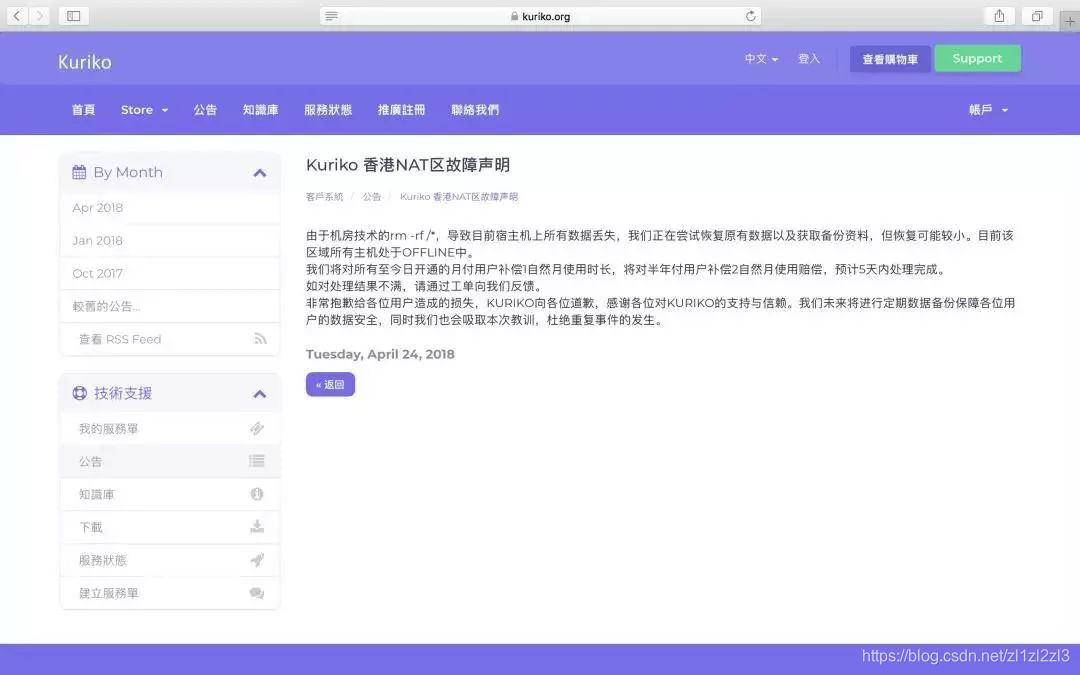
Task: Click the calendar icon beside By Month
Action: click(x=79, y=172)
